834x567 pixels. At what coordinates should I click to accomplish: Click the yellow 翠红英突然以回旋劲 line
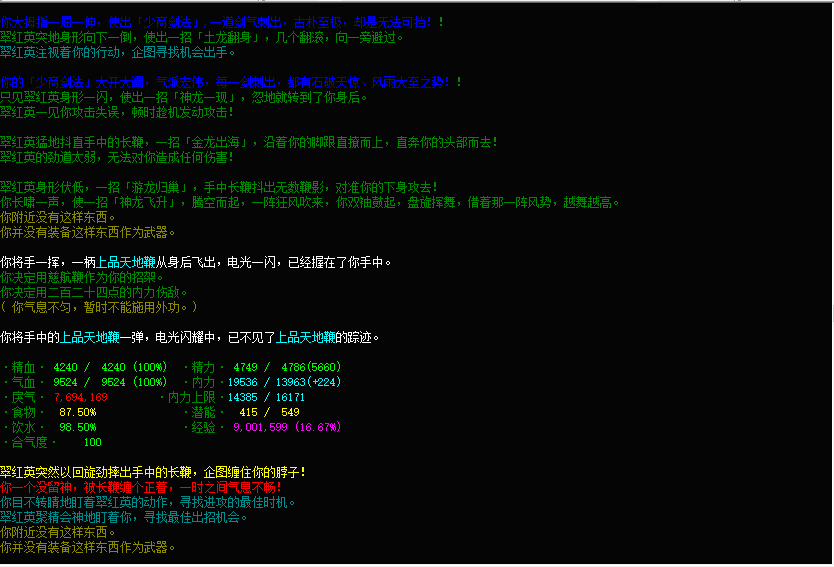tap(152, 472)
